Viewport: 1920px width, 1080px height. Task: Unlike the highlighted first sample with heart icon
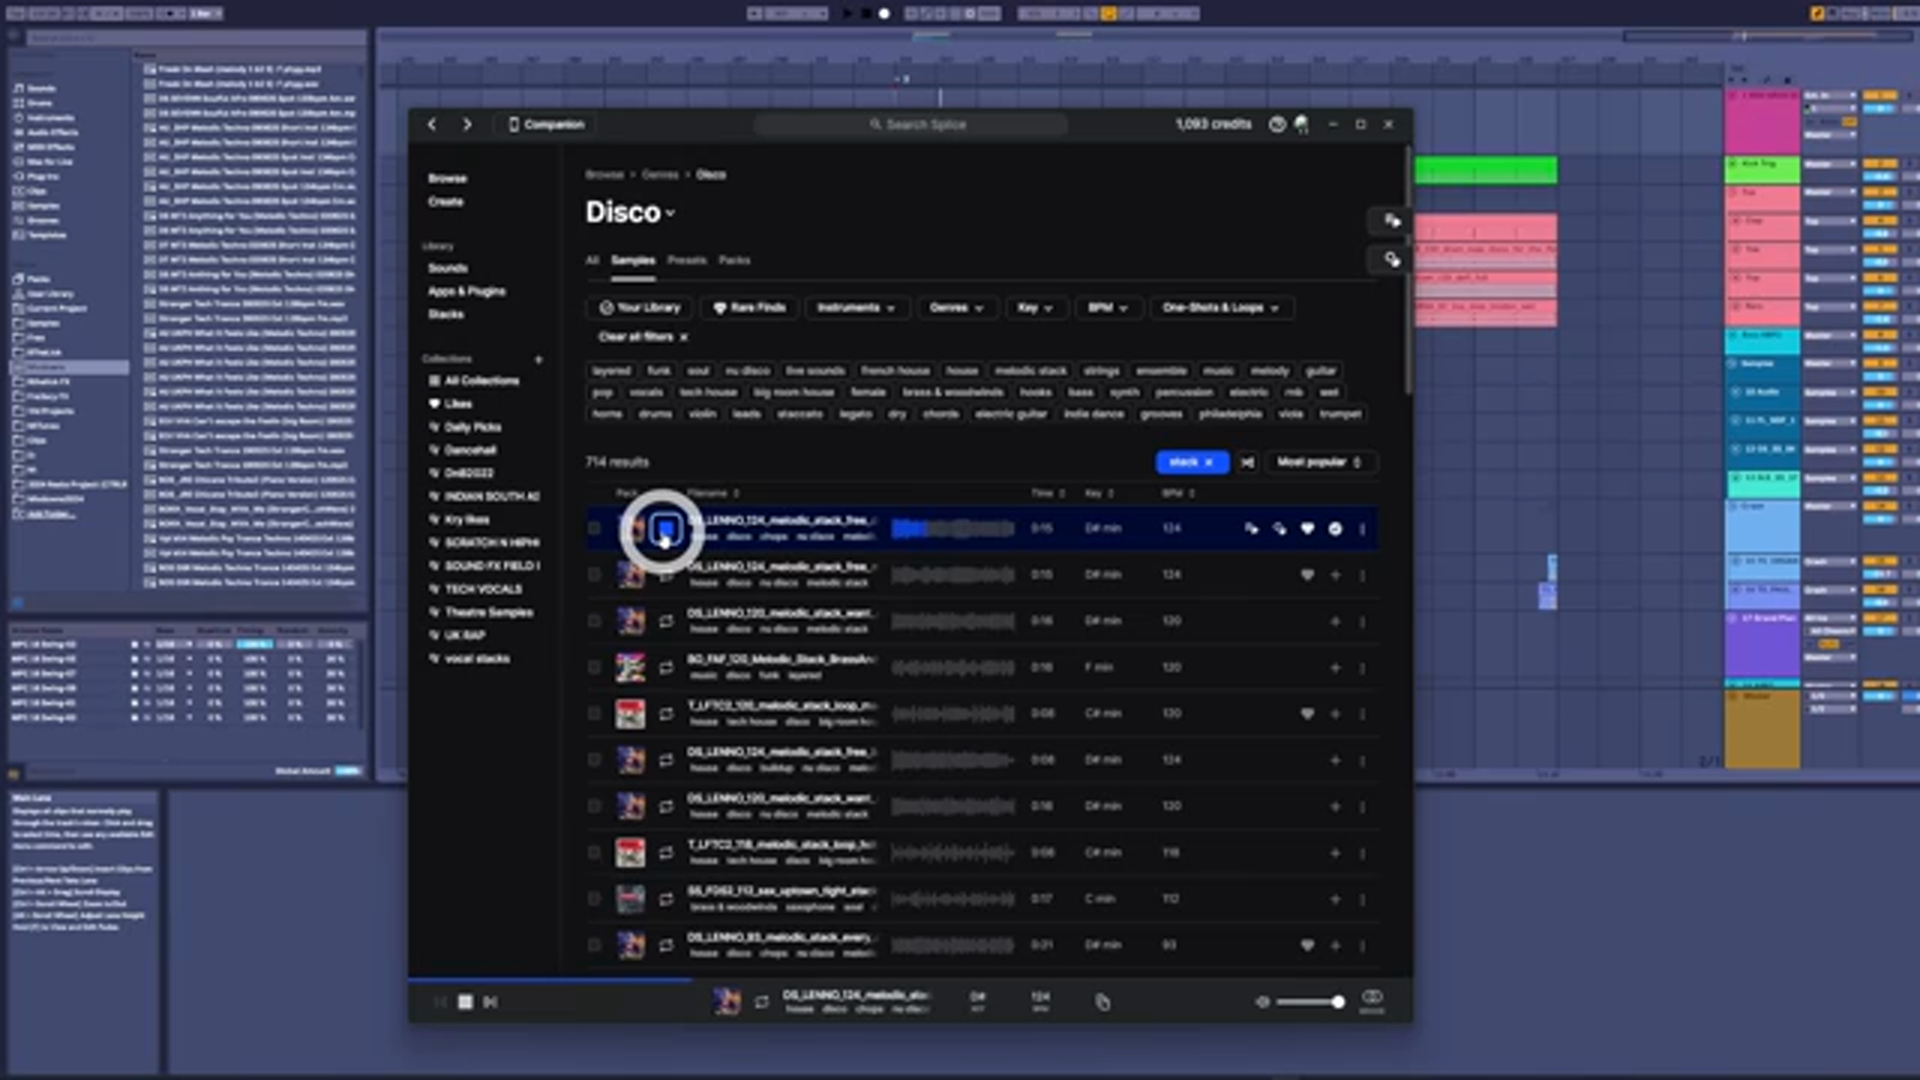(1307, 529)
